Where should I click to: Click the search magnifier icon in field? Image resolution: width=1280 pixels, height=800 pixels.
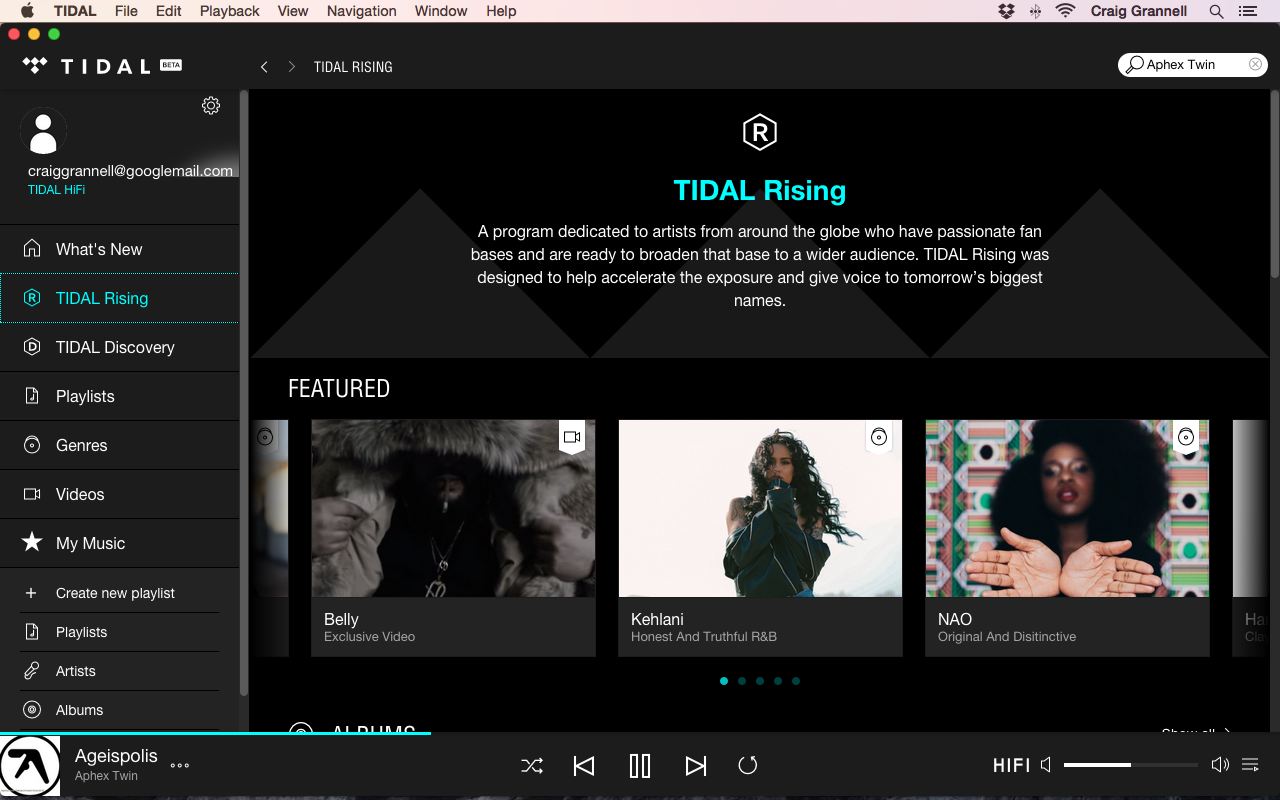point(1134,65)
